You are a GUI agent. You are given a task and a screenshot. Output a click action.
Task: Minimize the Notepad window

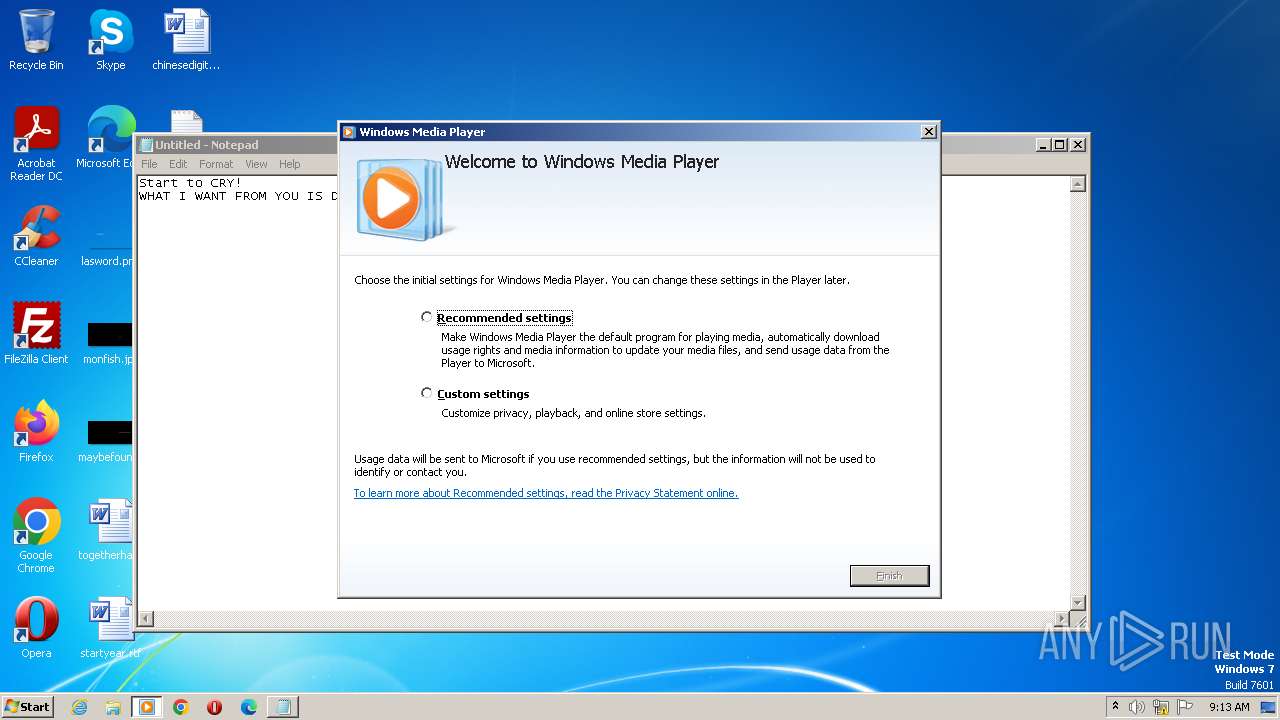[x=1043, y=144]
